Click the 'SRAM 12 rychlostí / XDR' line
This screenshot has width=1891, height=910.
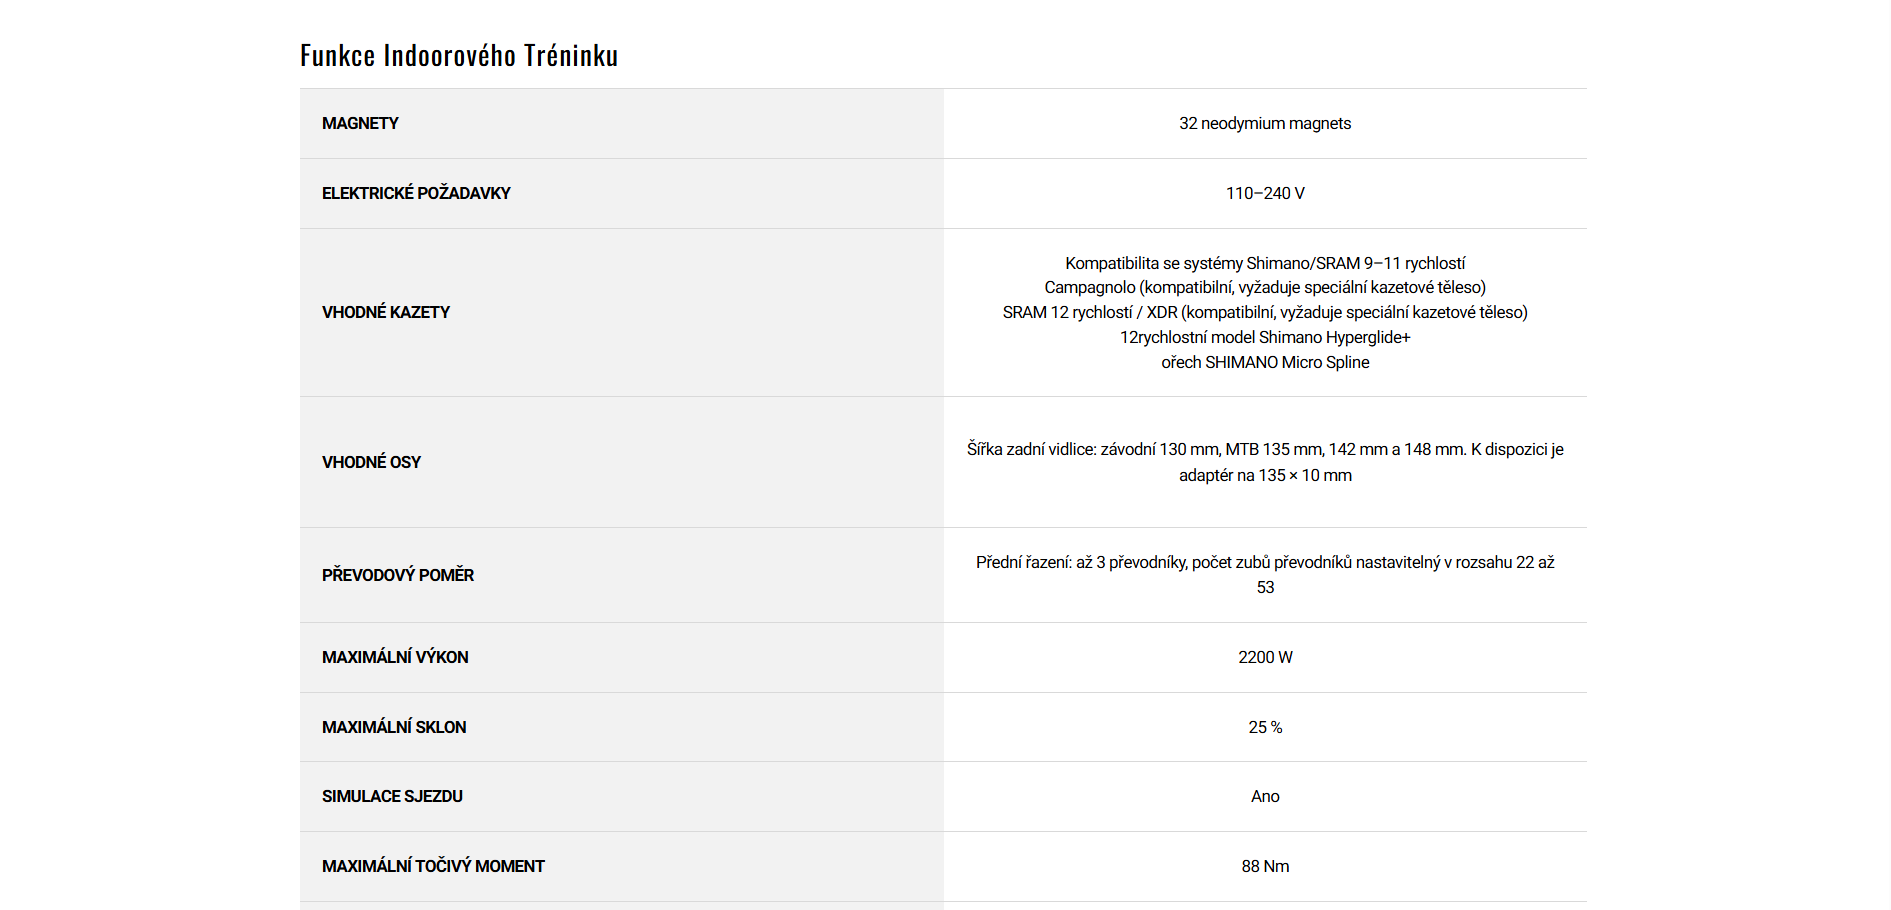[x=1264, y=312]
